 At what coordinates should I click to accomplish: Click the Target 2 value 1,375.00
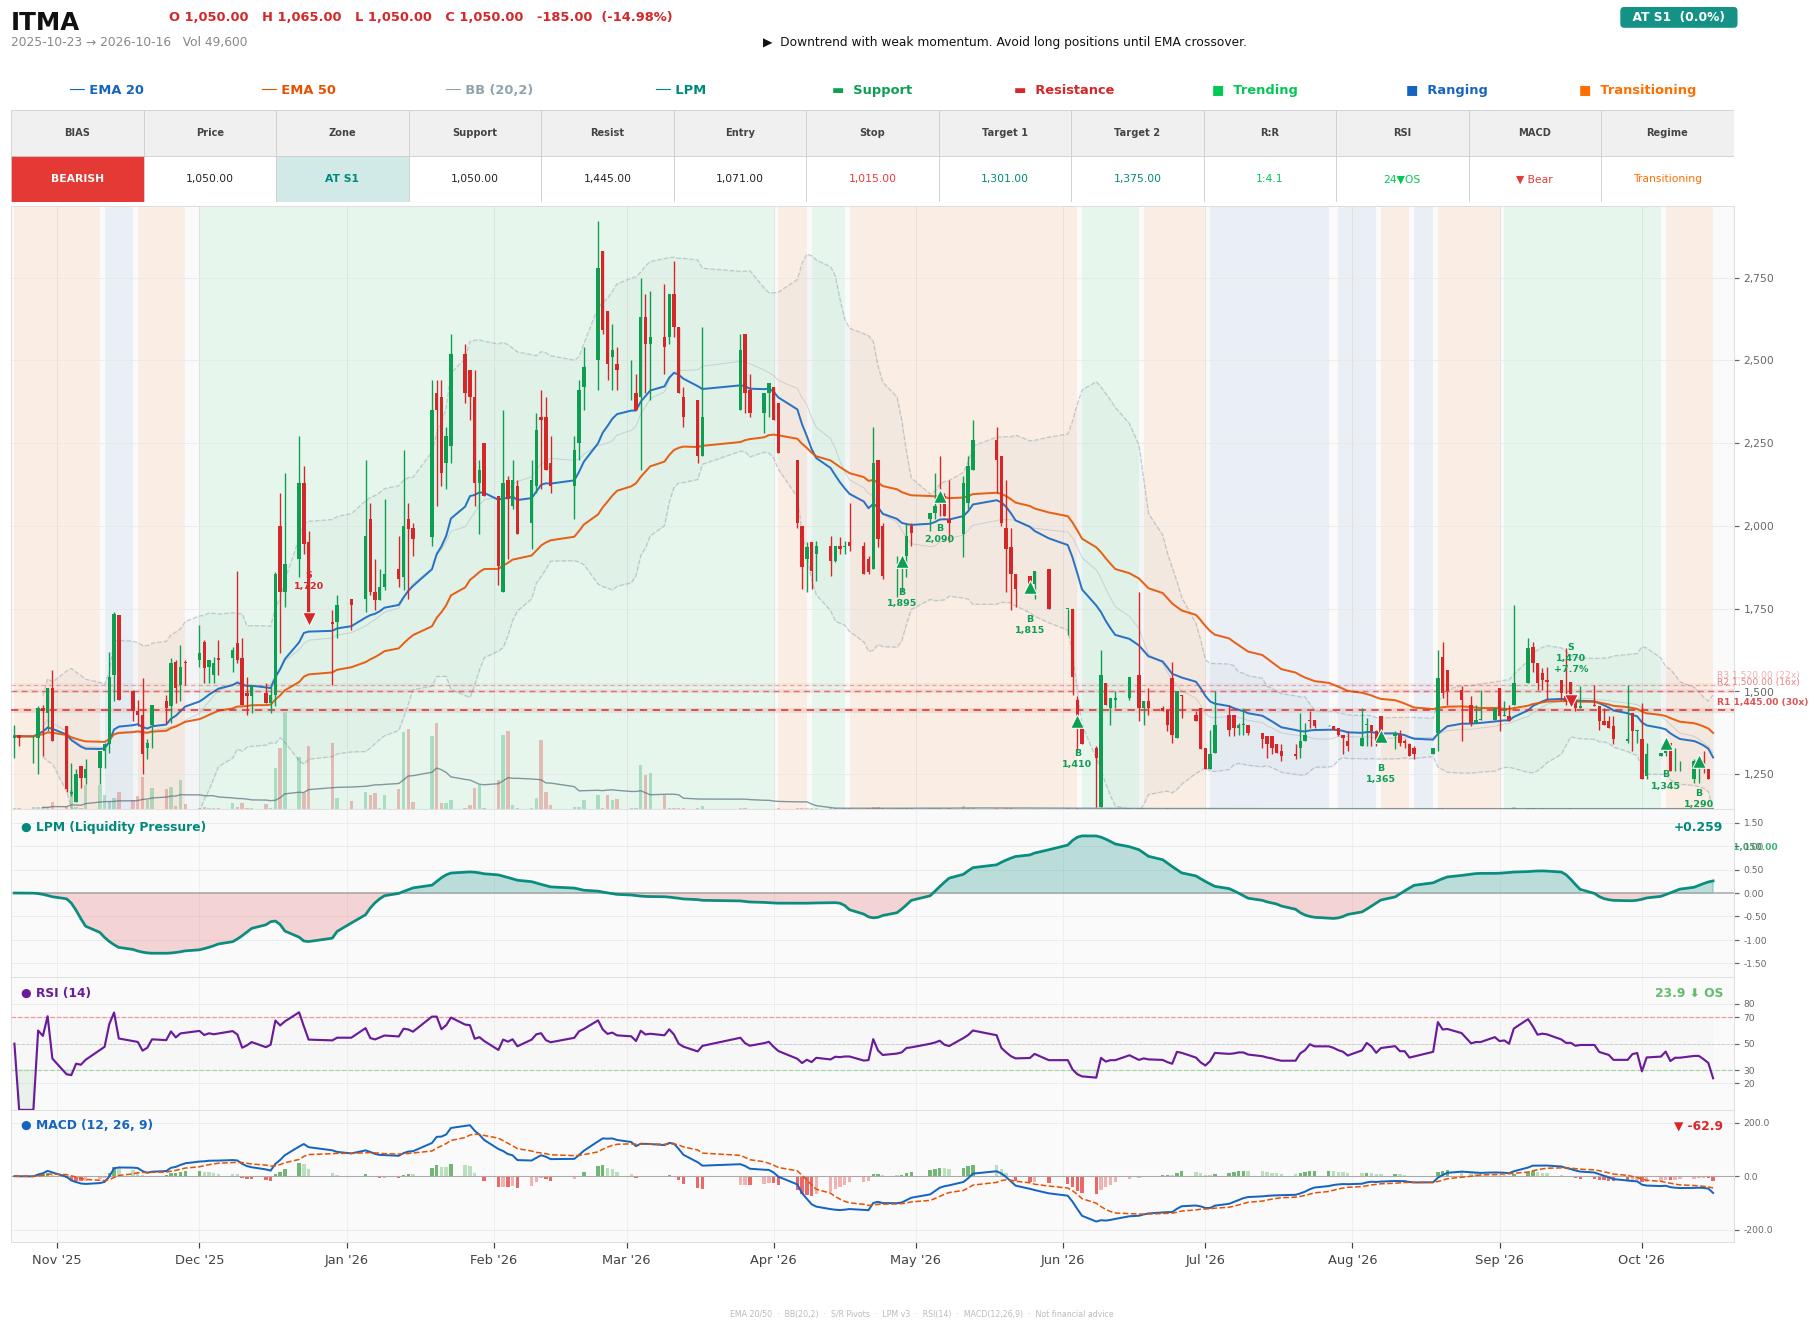coord(1137,179)
